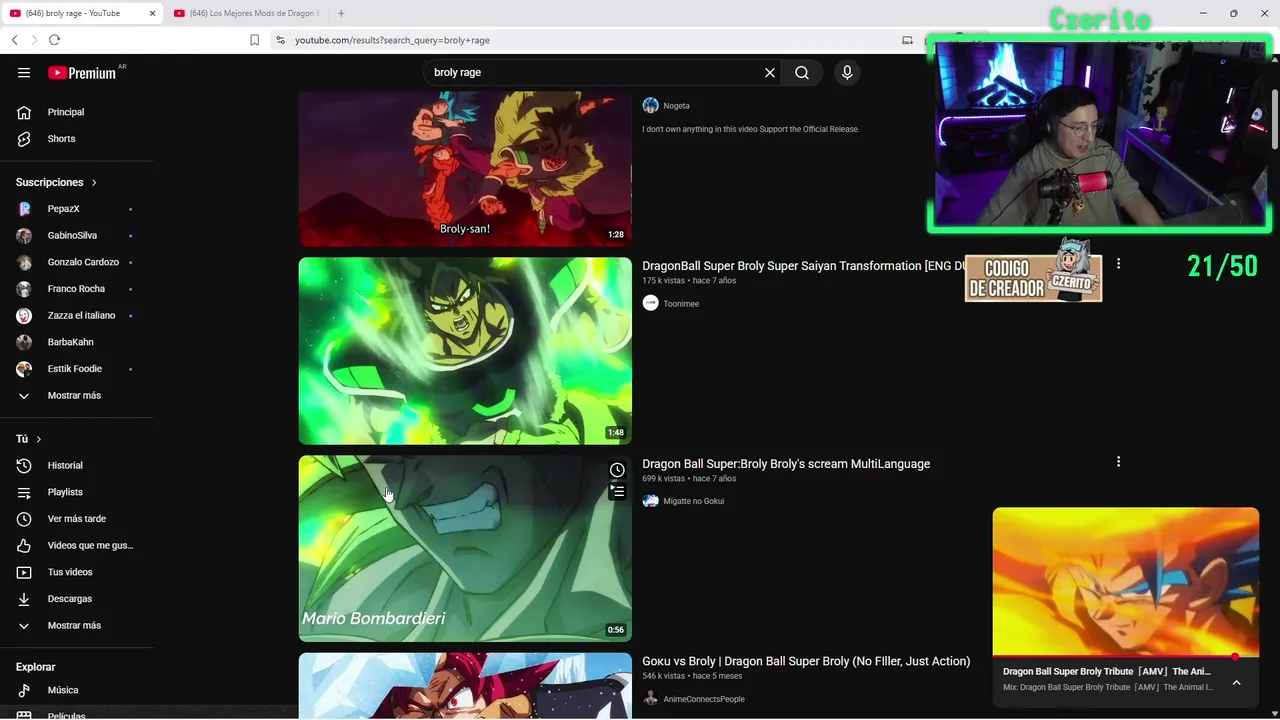
Task: Open the Broly-san 1:28 video thumbnail
Action: pos(465,168)
